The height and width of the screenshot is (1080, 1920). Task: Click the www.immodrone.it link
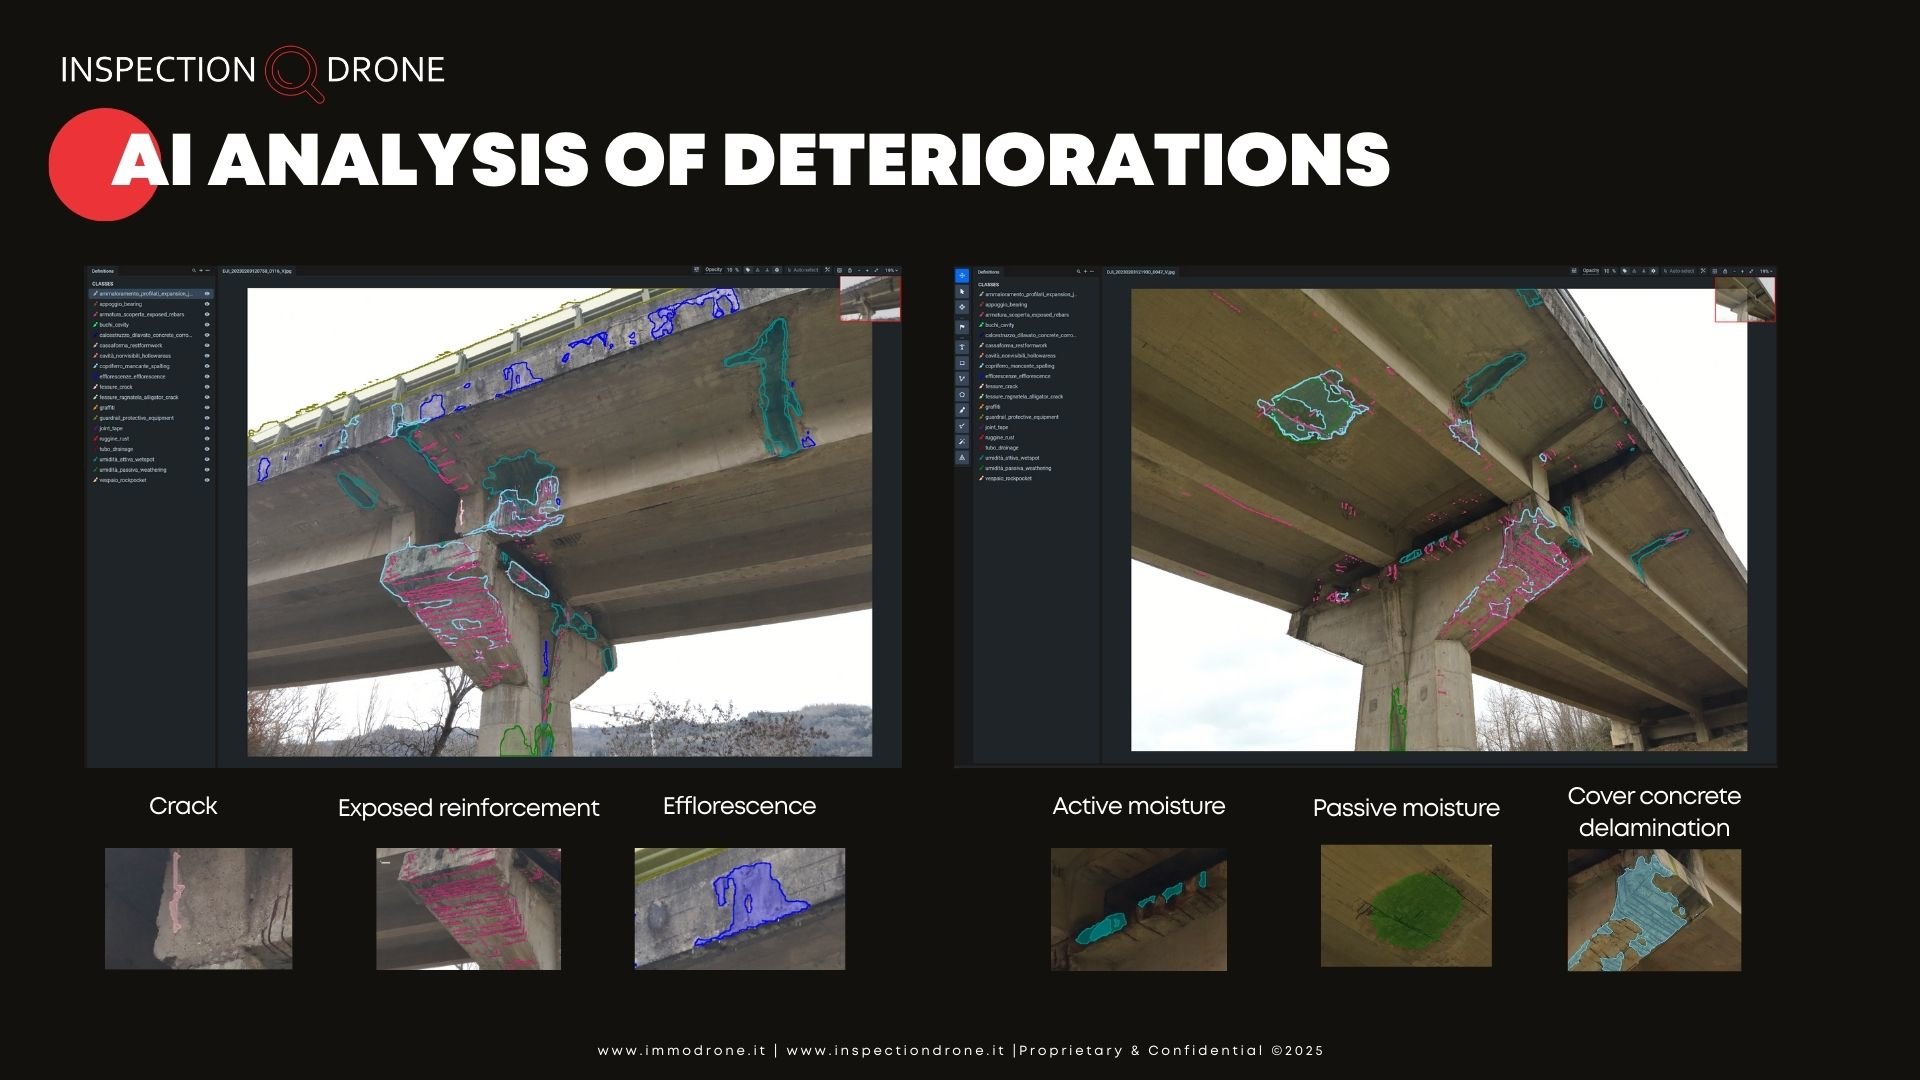pyautogui.click(x=681, y=1051)
